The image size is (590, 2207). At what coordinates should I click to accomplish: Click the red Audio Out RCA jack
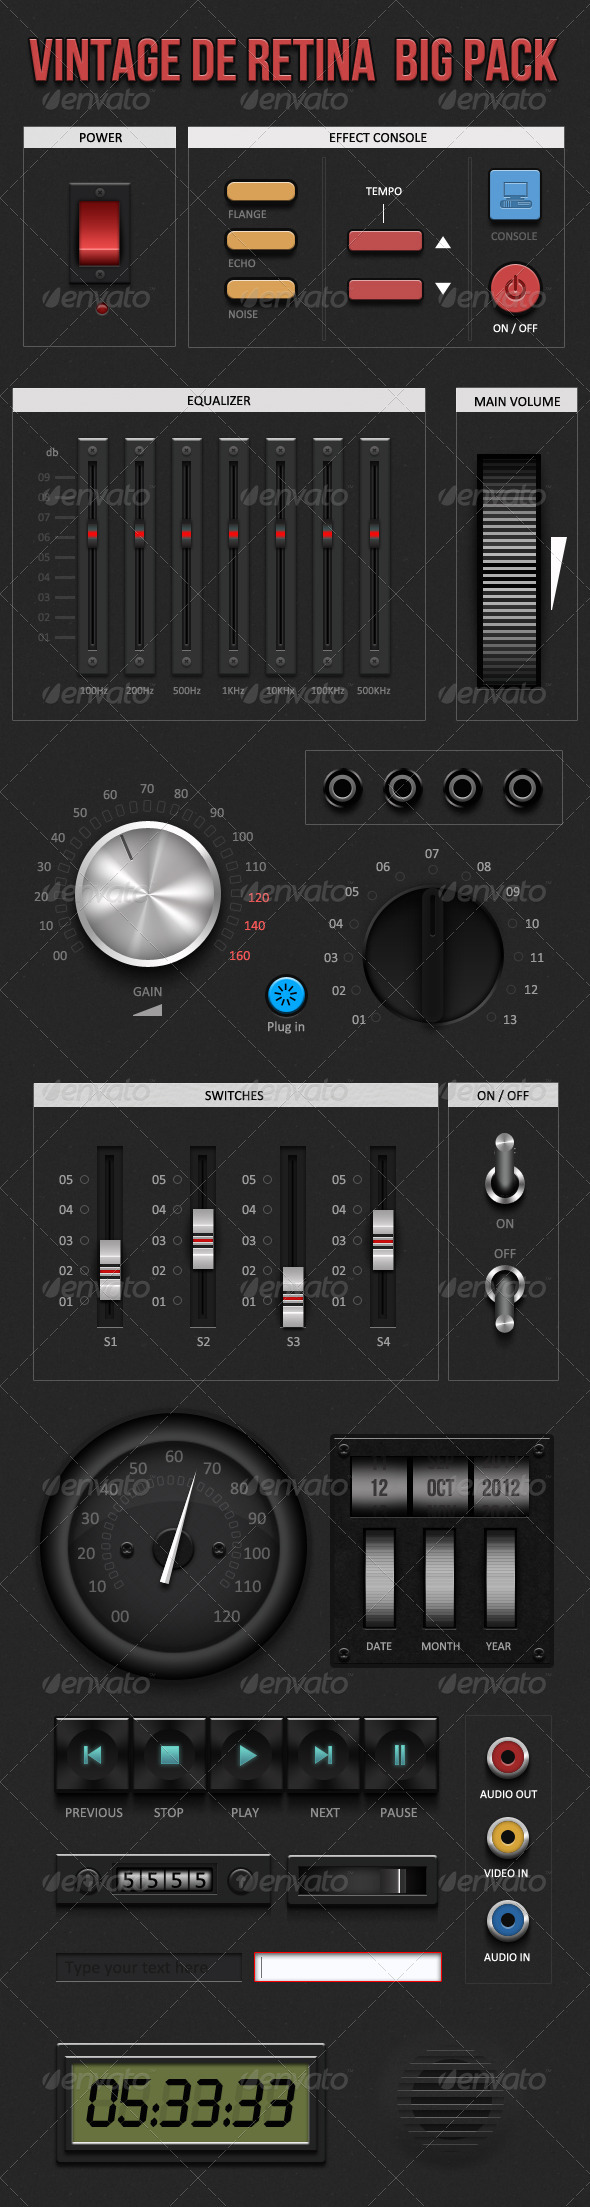(x=508, y=1757)
